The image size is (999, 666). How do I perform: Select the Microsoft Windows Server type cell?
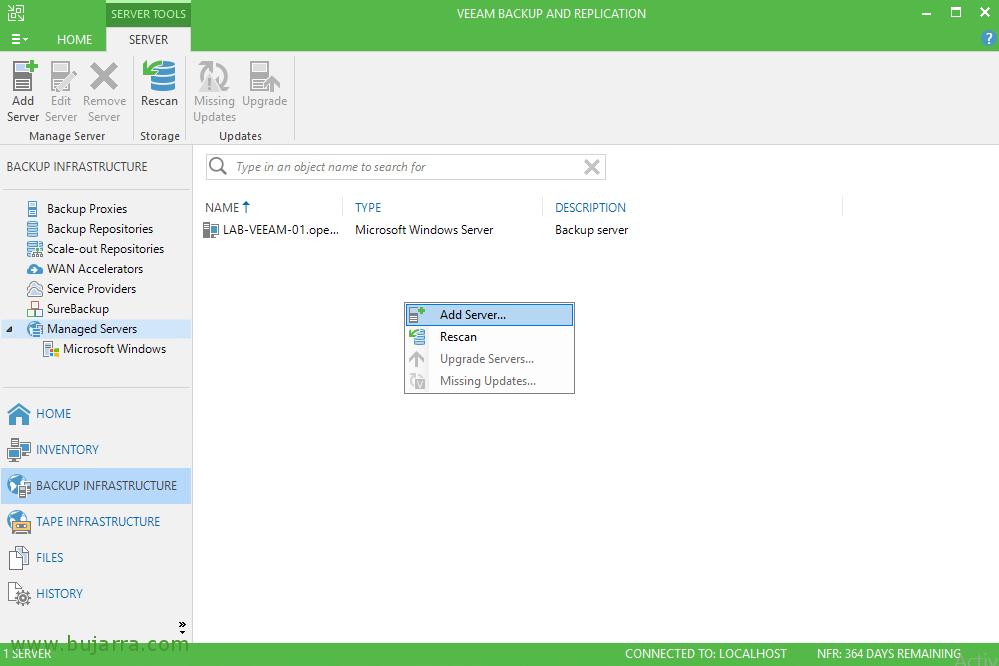point(424,230)
